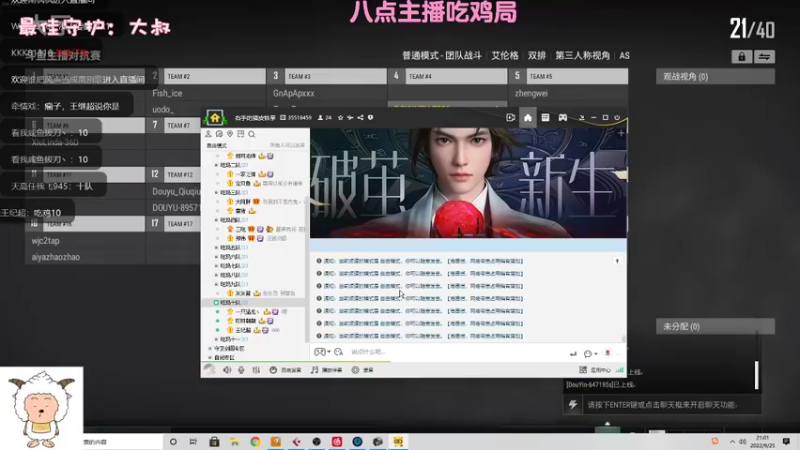Open the video playback icon in YY header
800x450 pixels.
510,117
